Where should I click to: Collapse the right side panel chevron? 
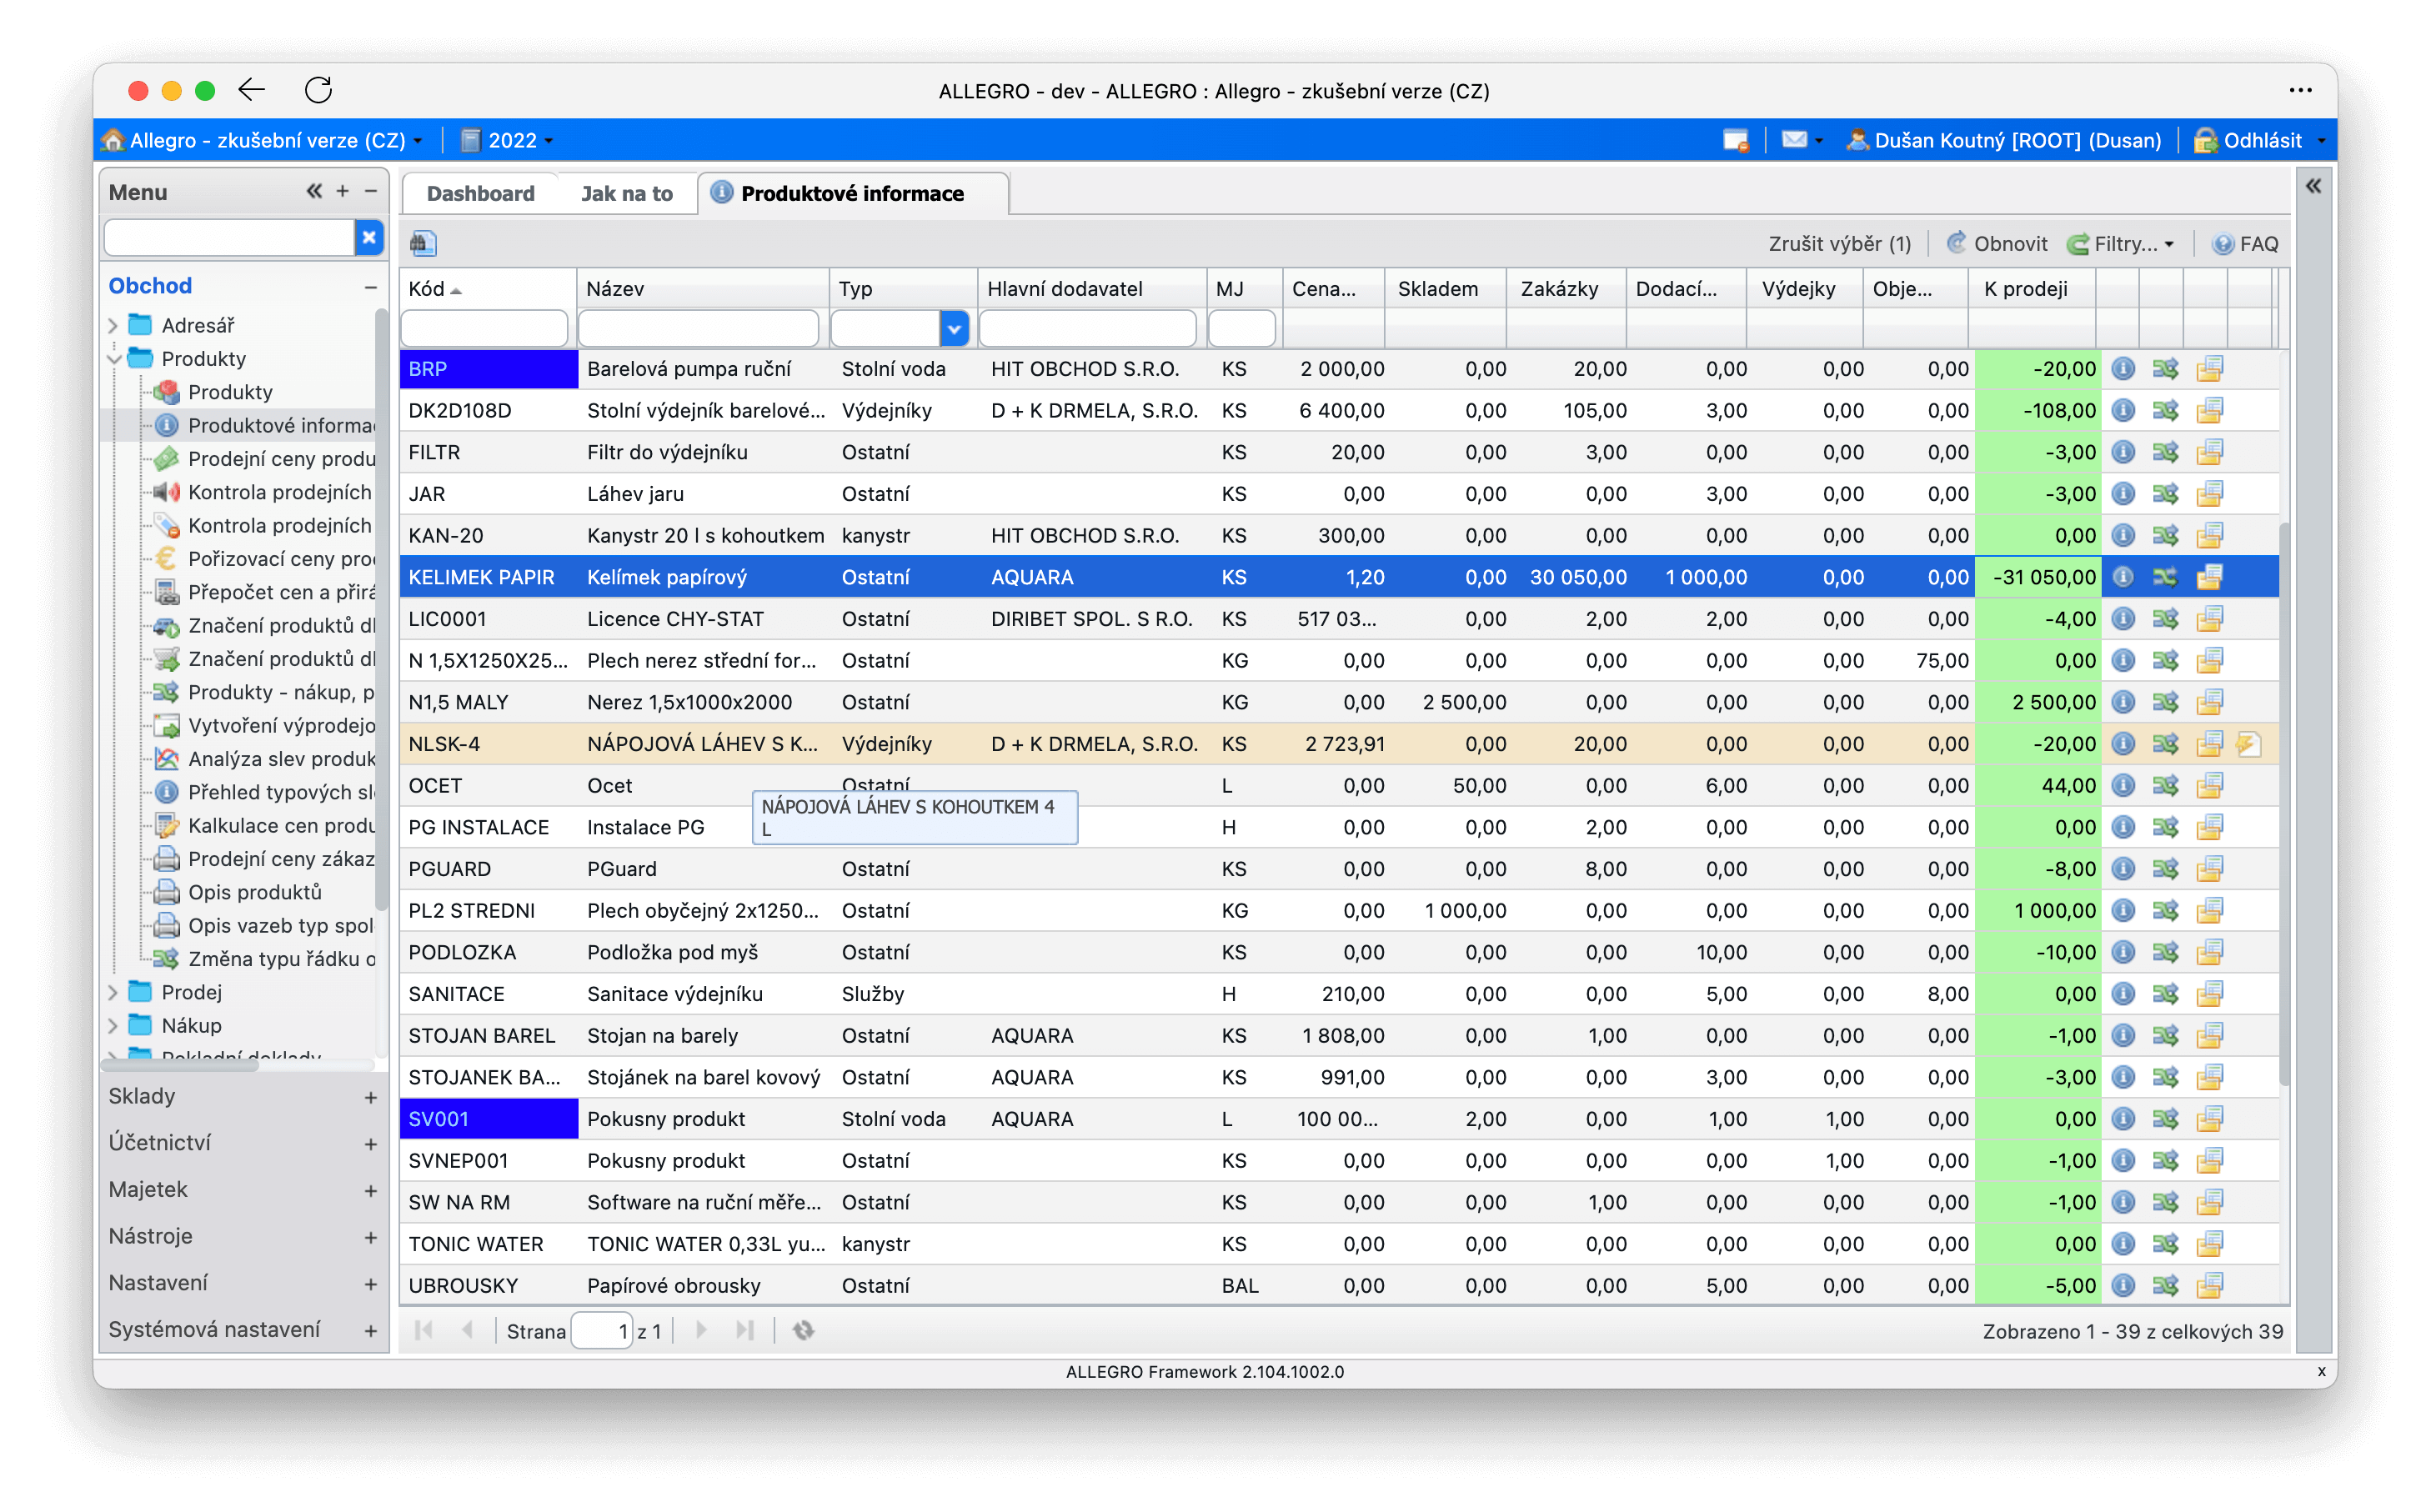coord(2313,186)
